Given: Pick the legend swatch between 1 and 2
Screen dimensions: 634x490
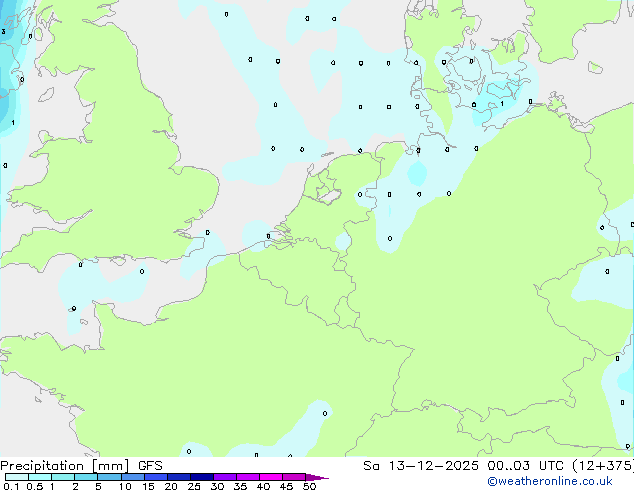Looking at the screenshot, I should pyautogui.click(x=63, y=477).
